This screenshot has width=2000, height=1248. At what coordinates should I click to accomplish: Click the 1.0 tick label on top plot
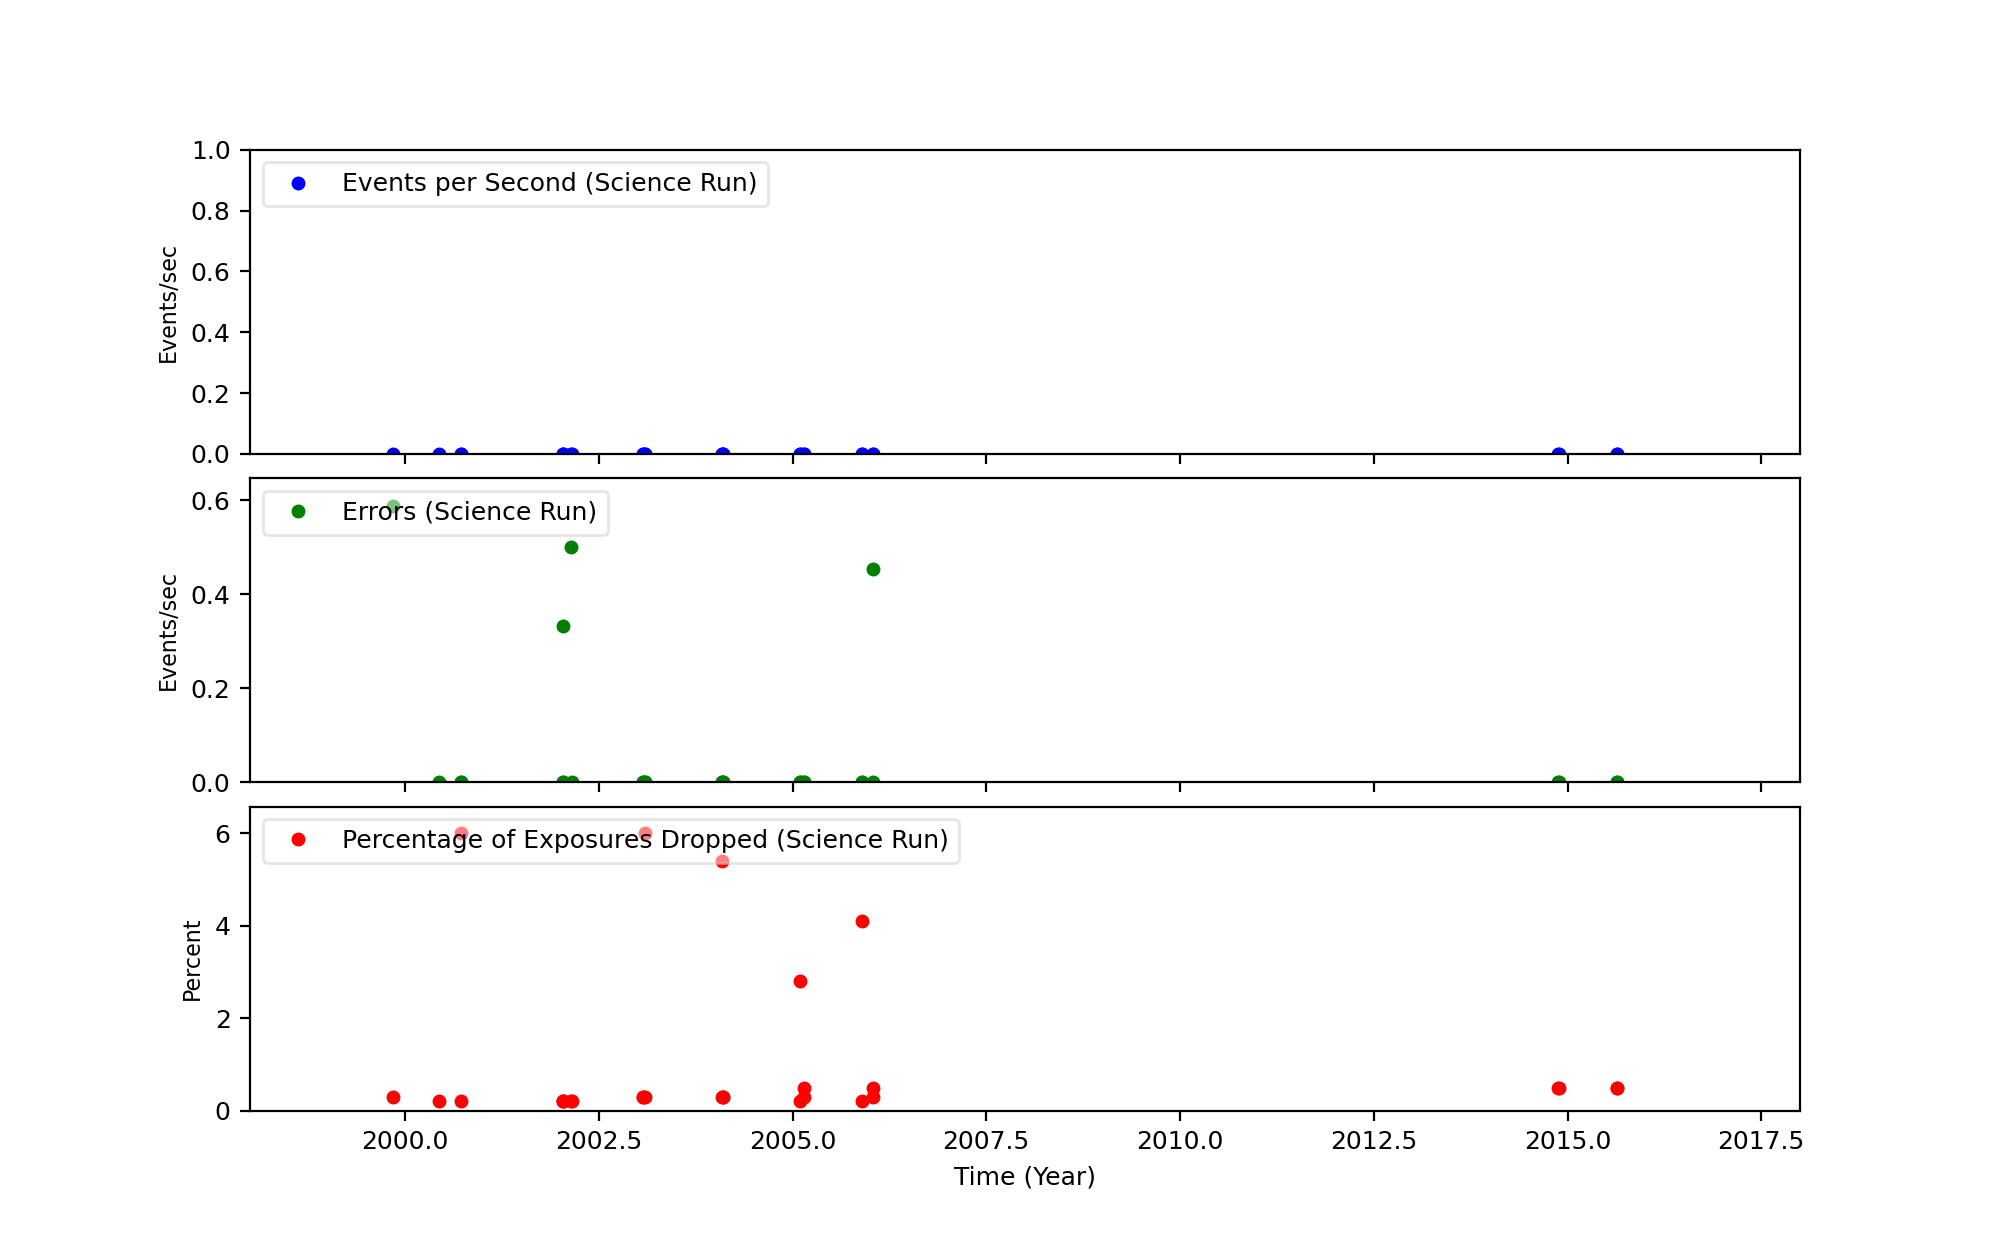coord(210,151)
